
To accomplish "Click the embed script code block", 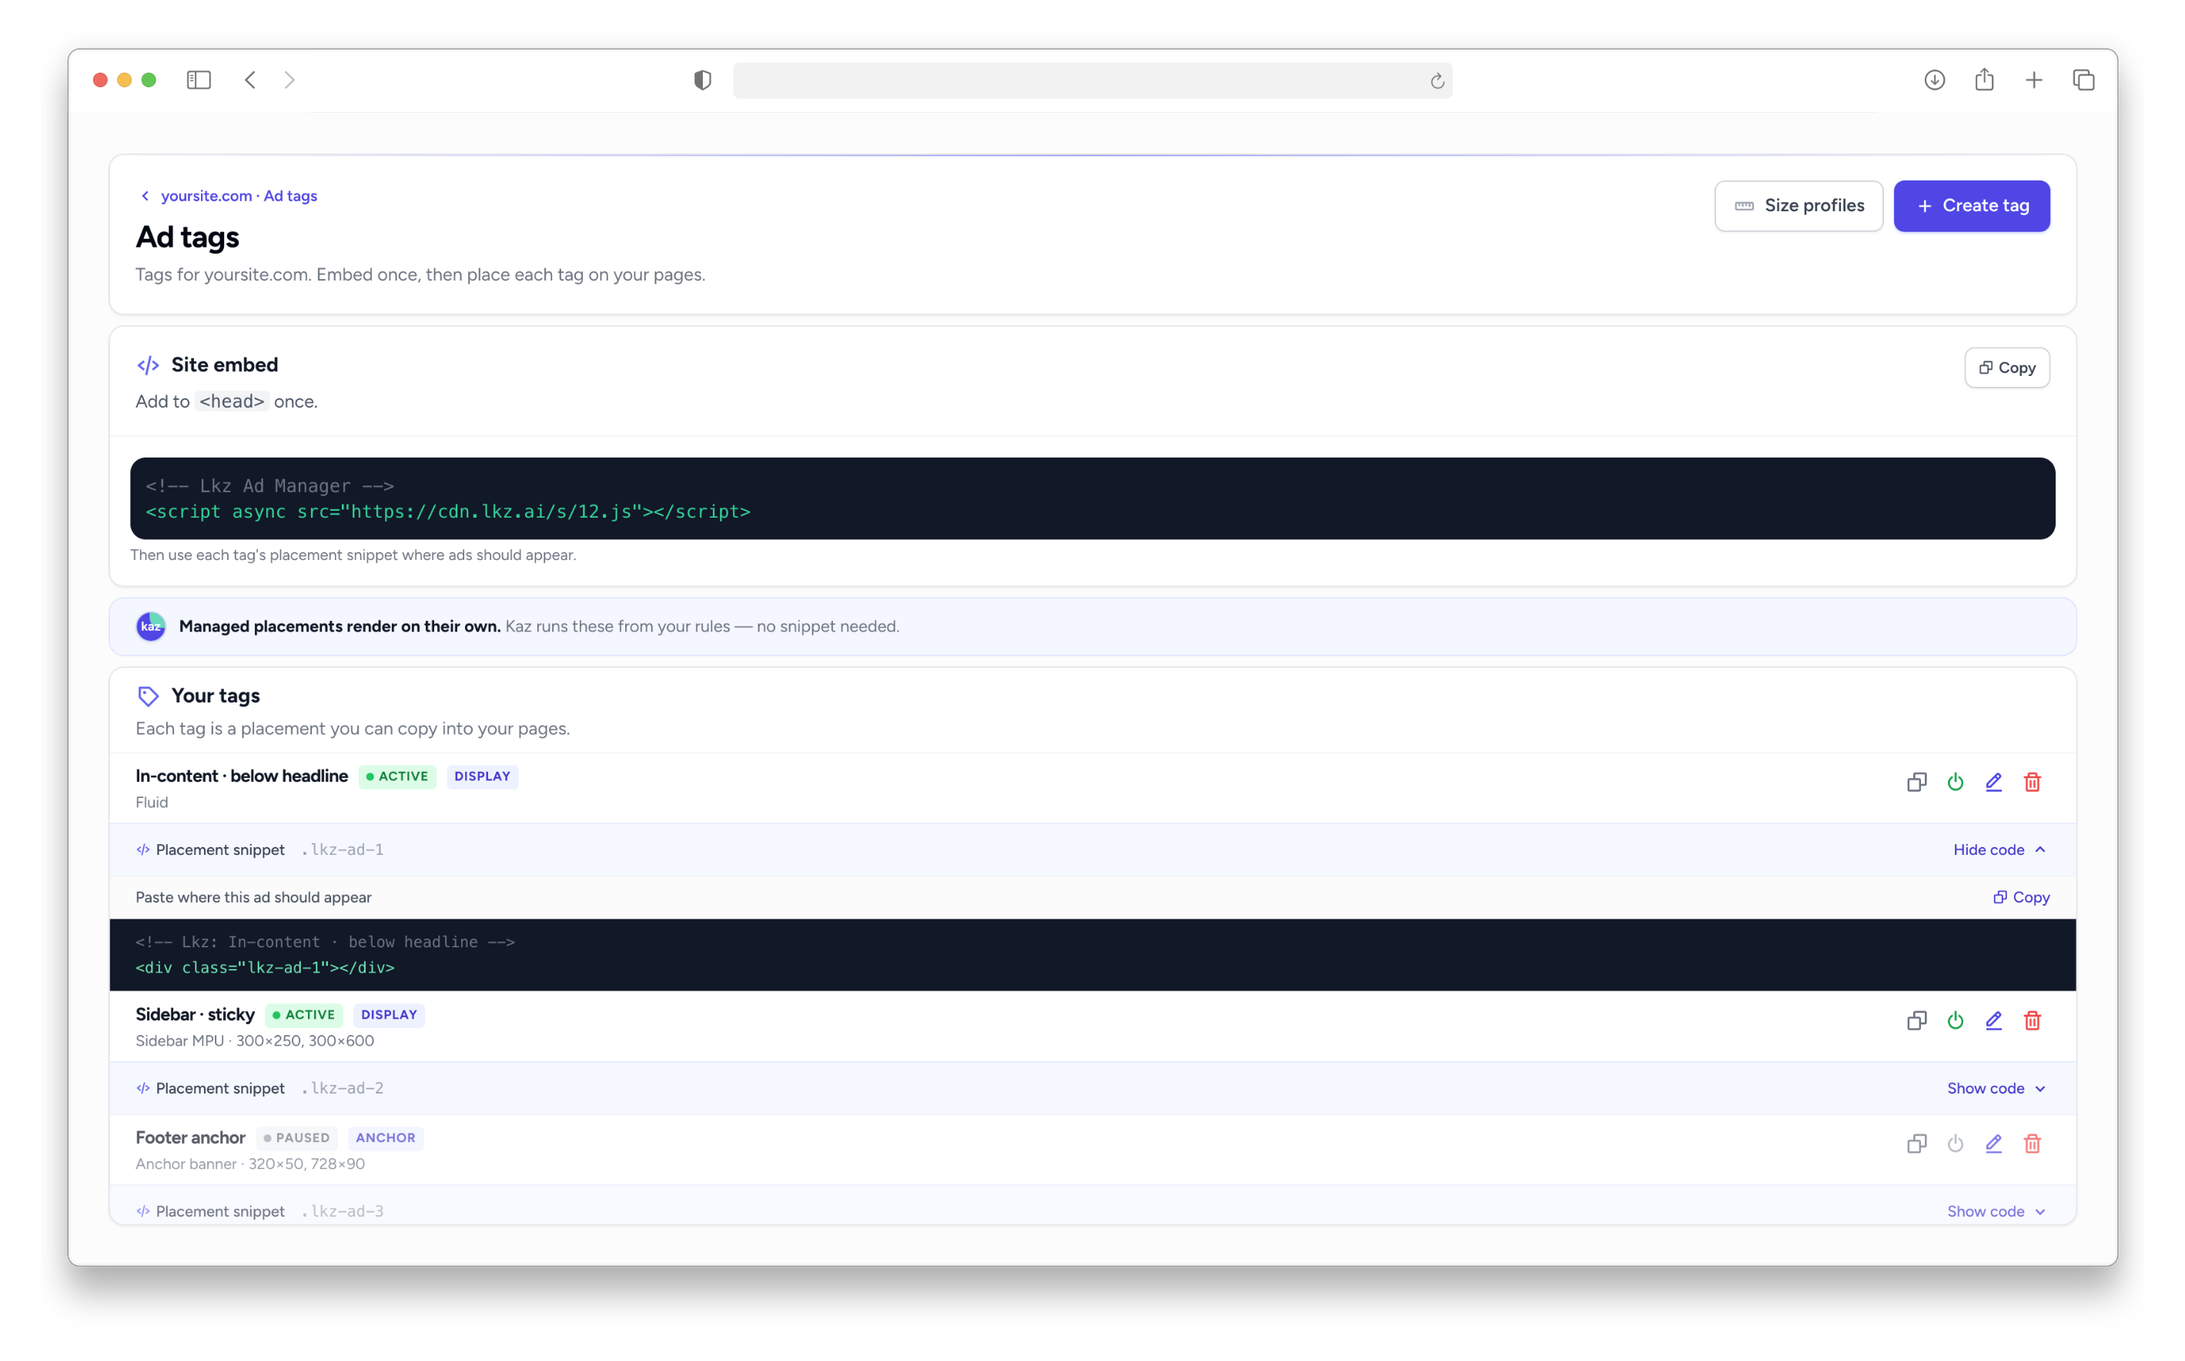I will pos(1092,498).
